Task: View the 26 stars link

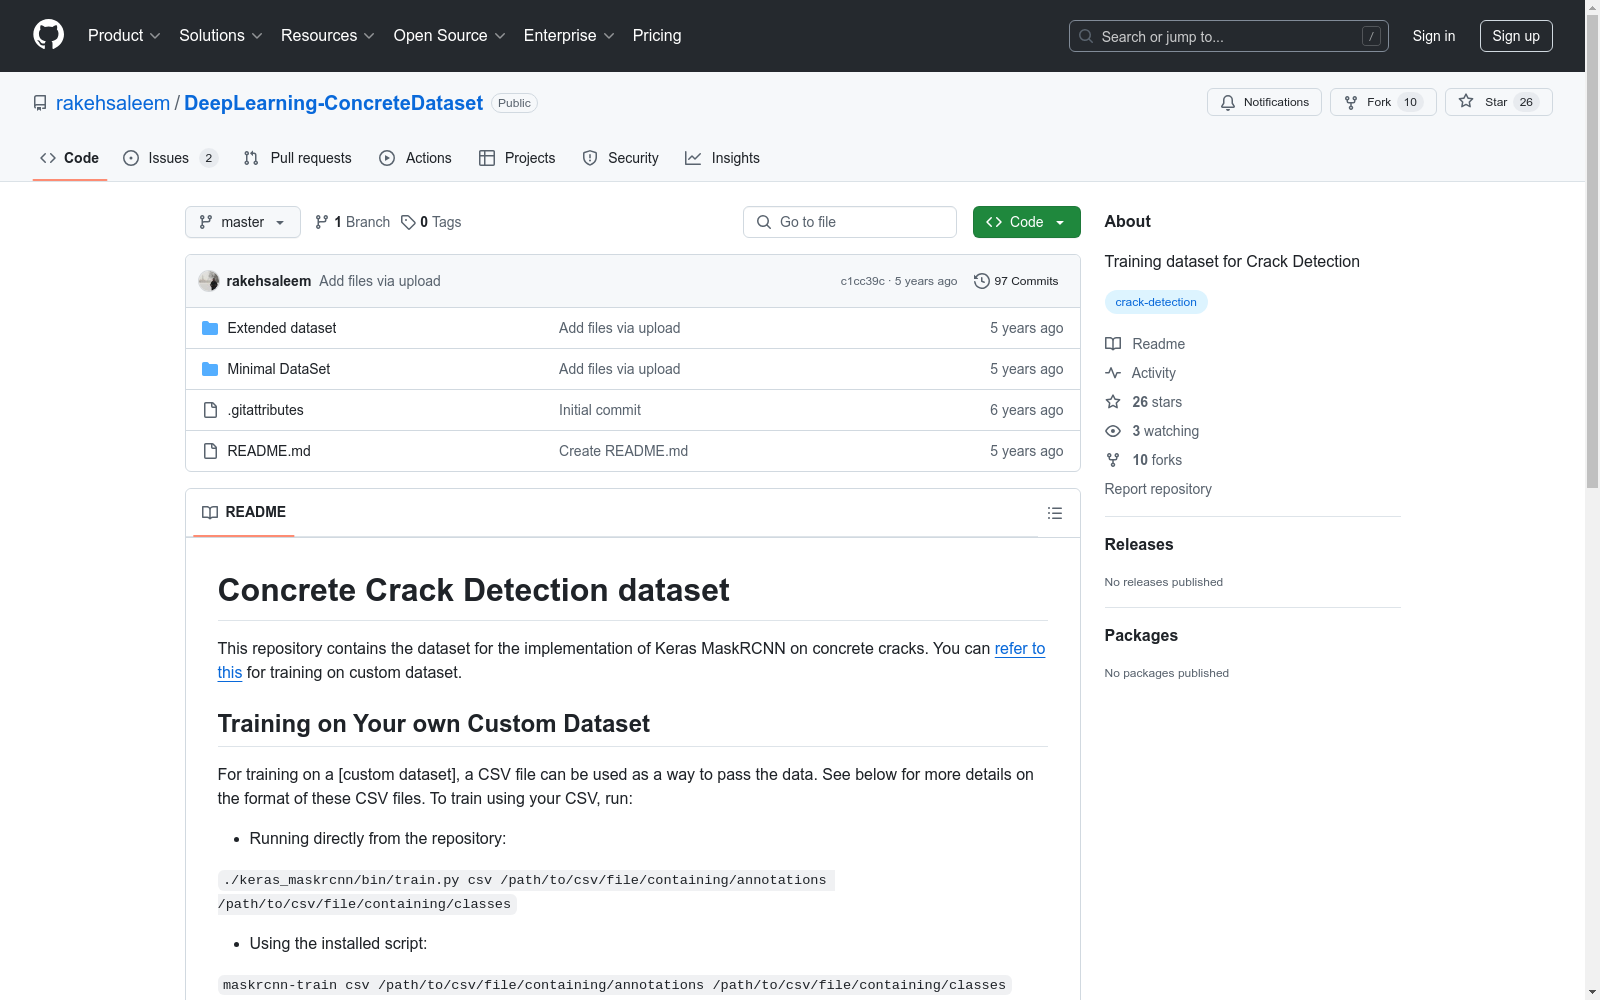Action: (1144, 402)
